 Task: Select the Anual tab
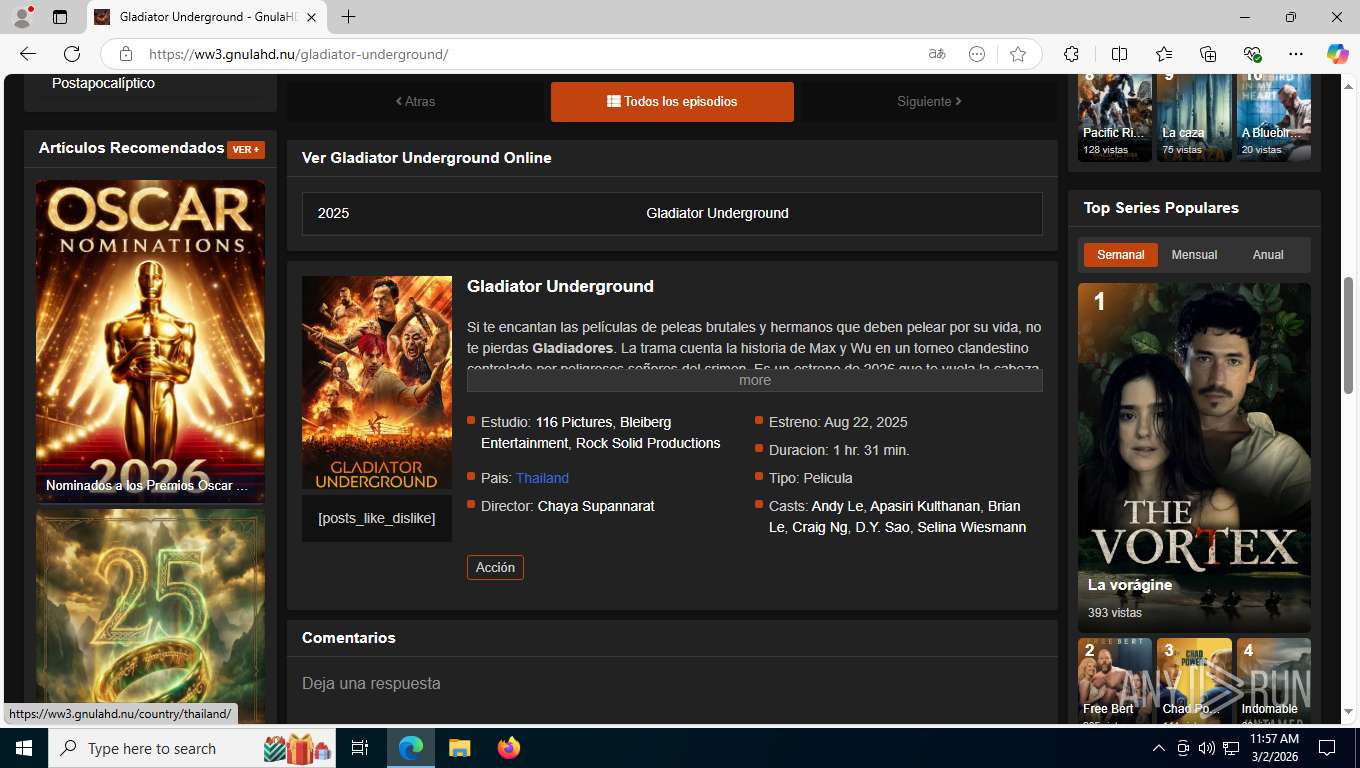coord(1268,254)
